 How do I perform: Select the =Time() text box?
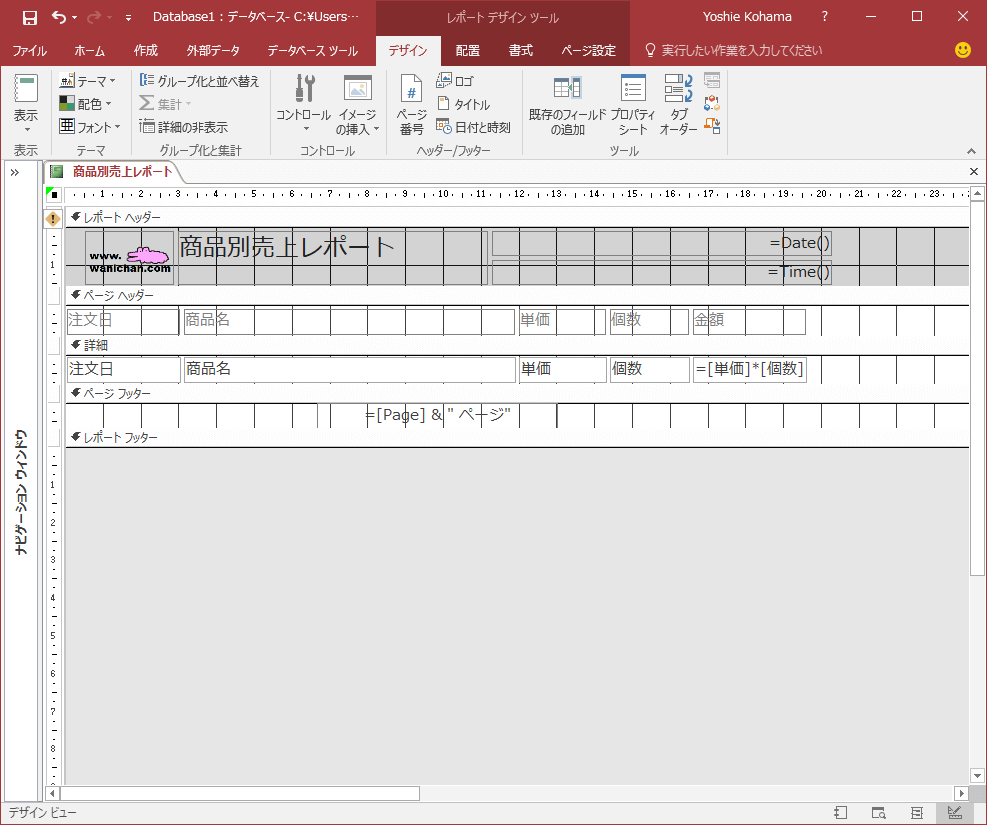(x=661, y=272)
